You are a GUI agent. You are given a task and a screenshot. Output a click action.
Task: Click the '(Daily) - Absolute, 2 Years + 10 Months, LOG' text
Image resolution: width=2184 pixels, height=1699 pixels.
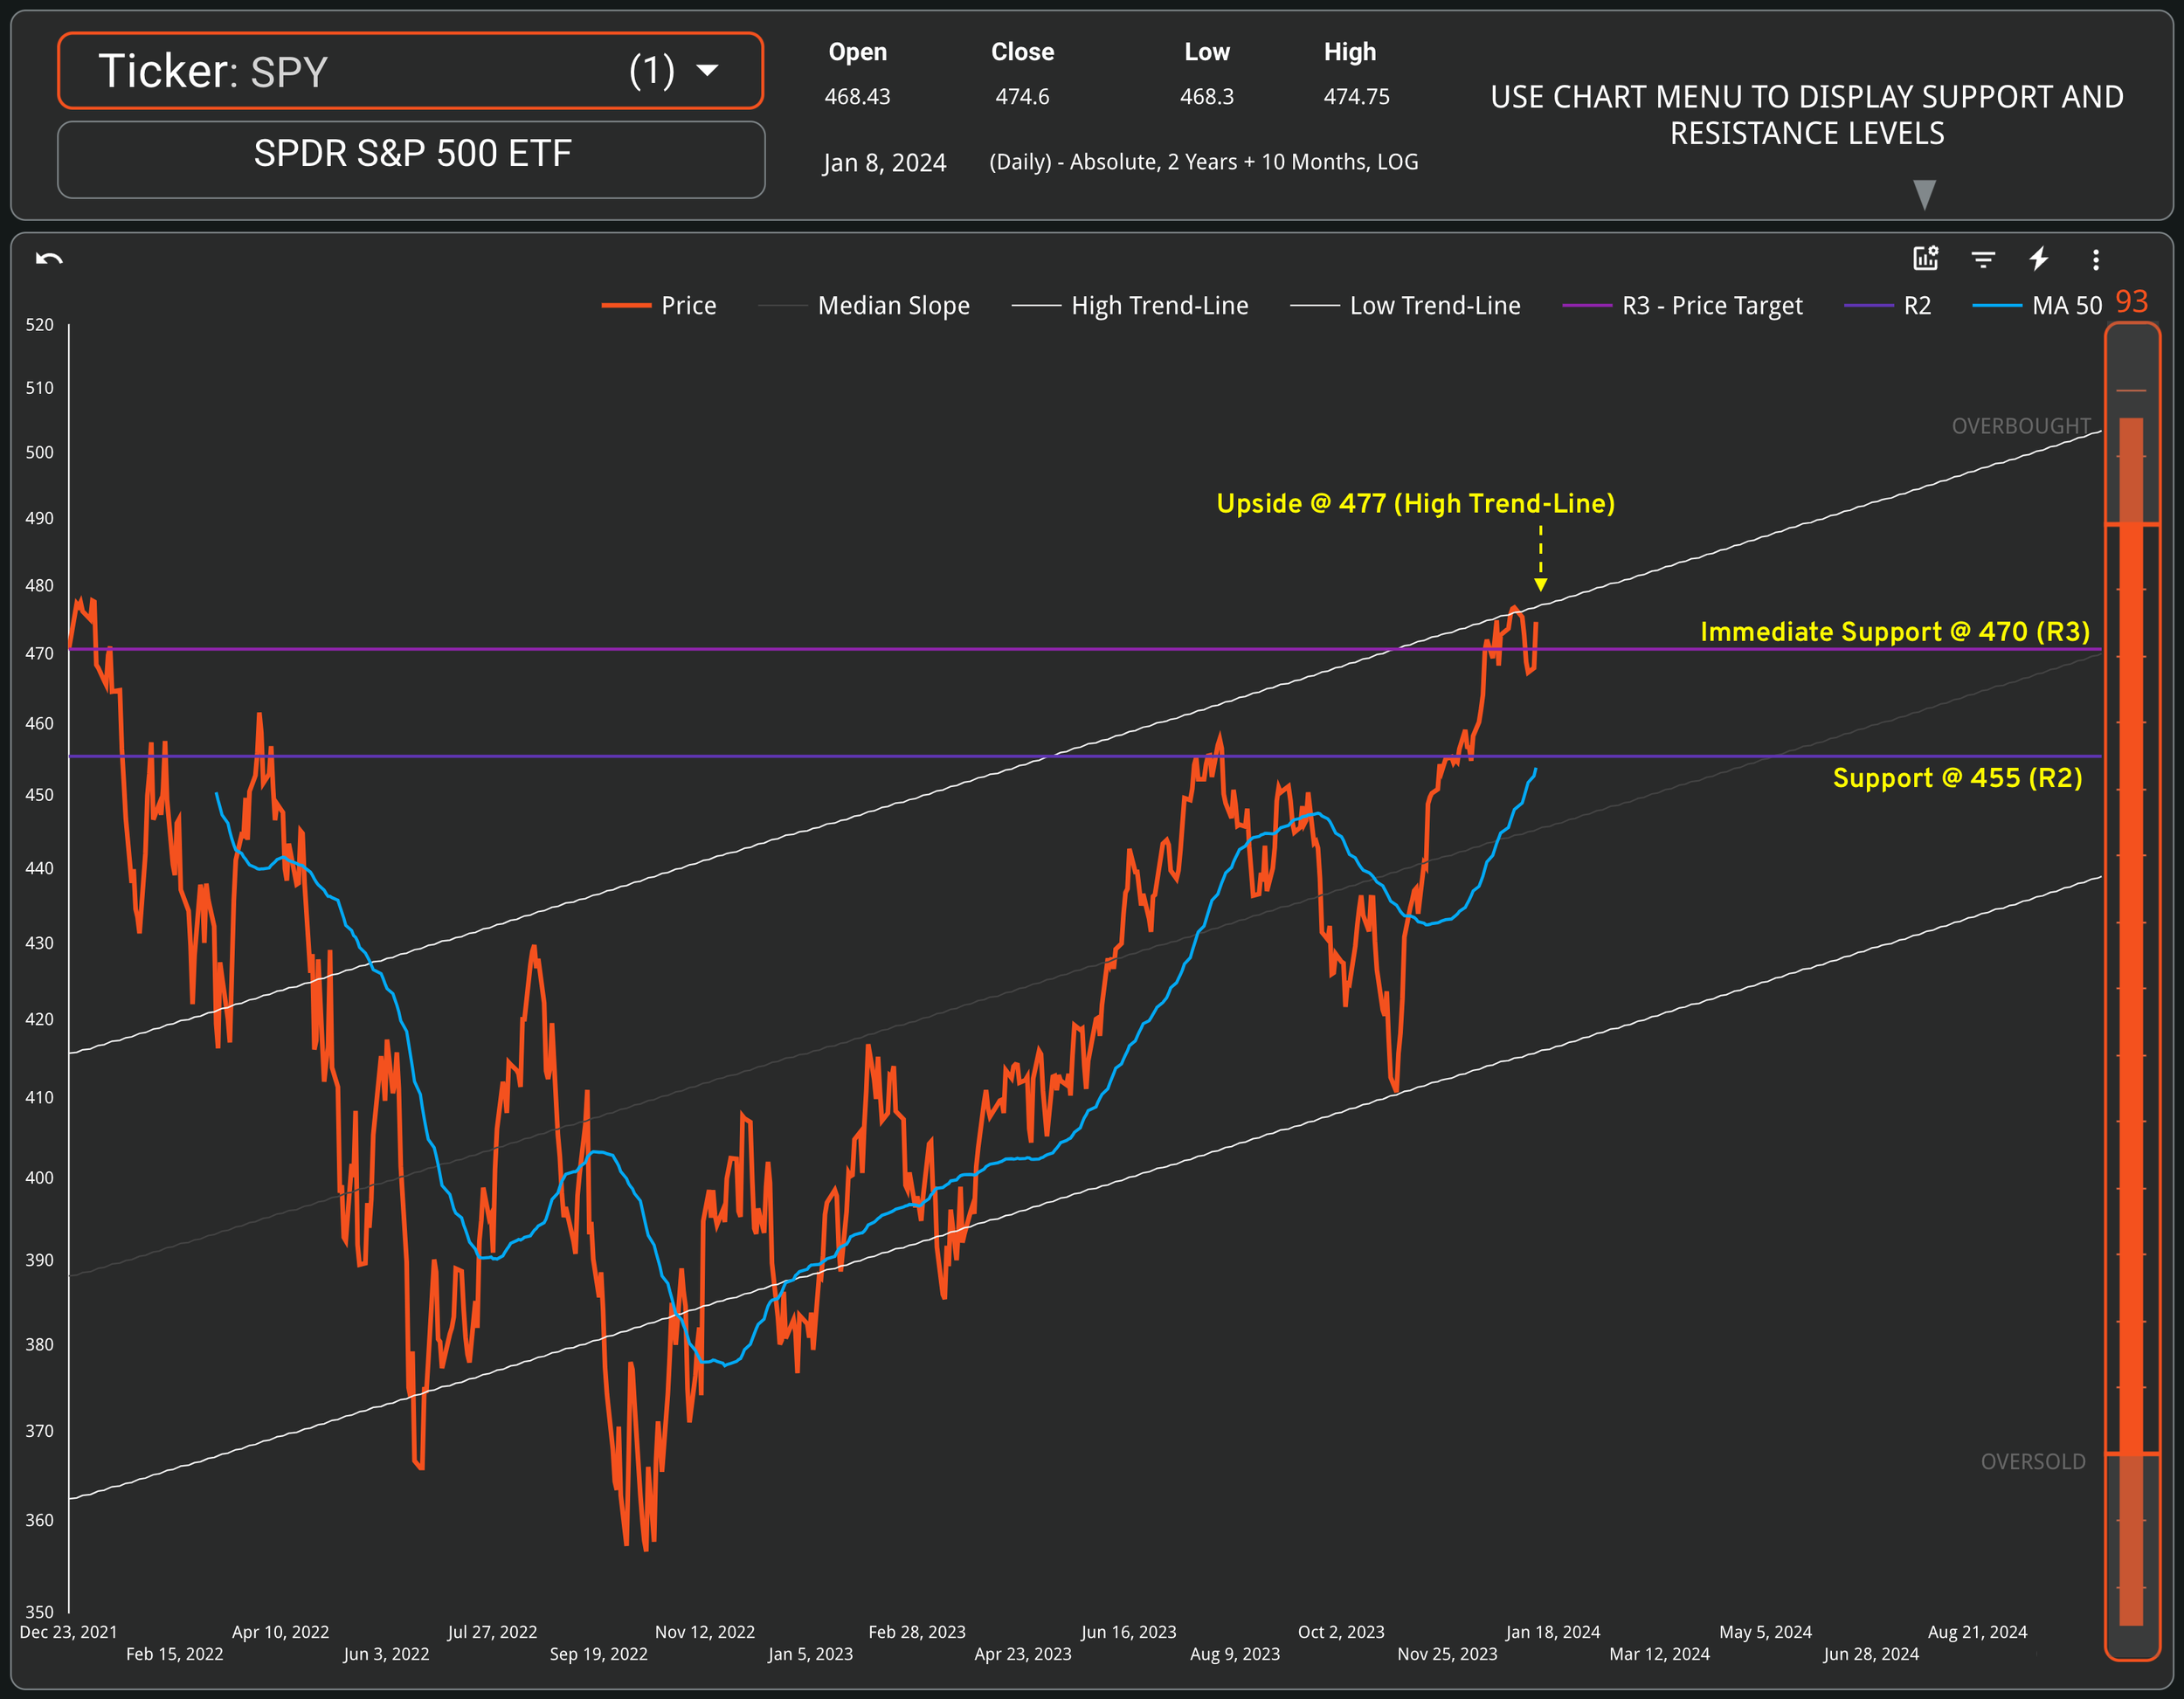pos(1203,162)
